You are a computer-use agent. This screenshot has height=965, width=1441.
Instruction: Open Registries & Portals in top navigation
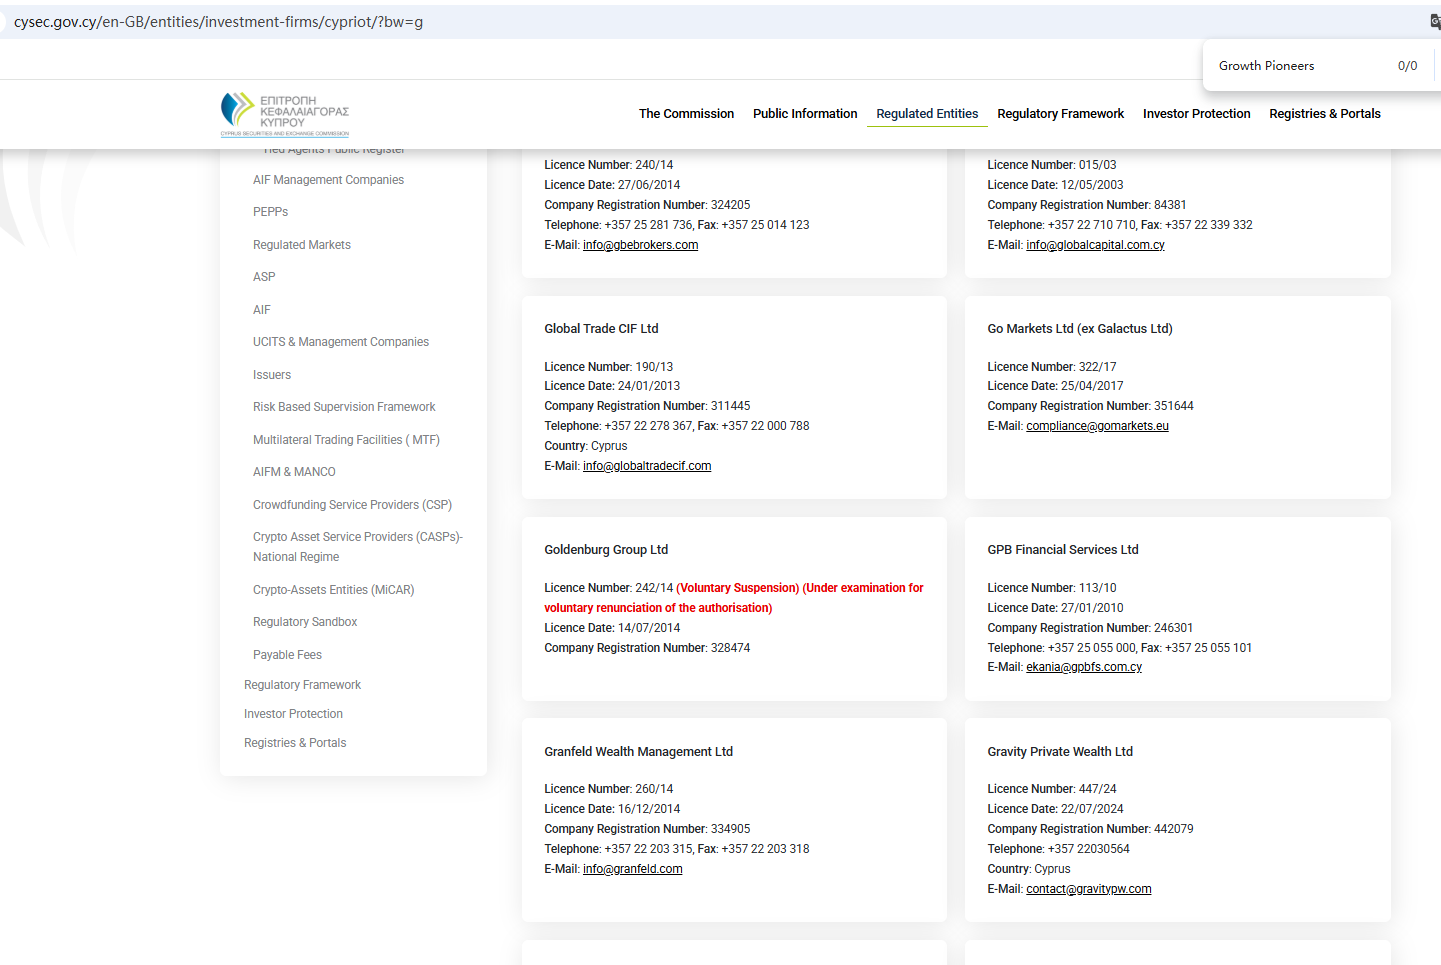point(1324,114)
